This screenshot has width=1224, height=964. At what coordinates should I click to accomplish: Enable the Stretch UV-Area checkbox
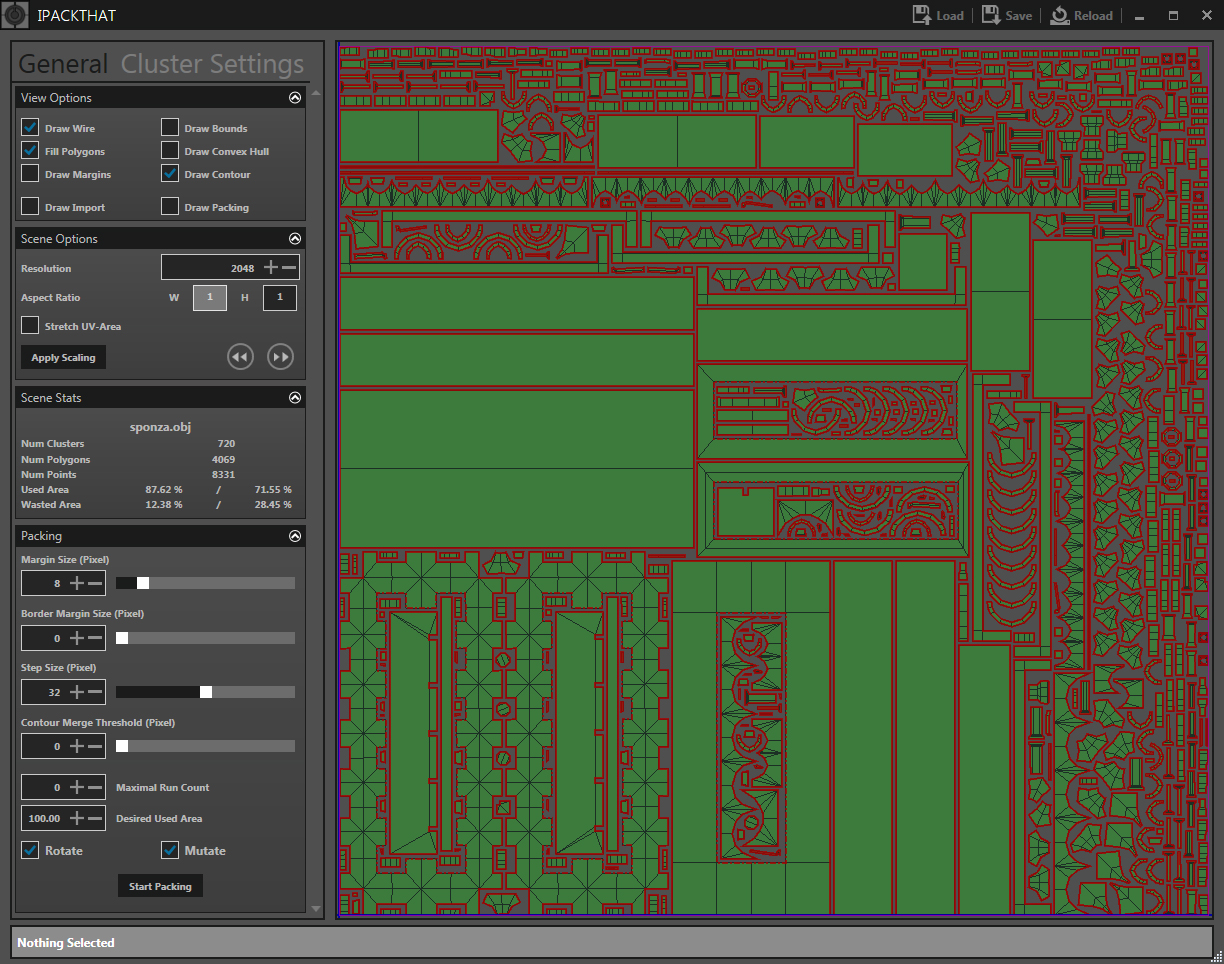(29, 325)
